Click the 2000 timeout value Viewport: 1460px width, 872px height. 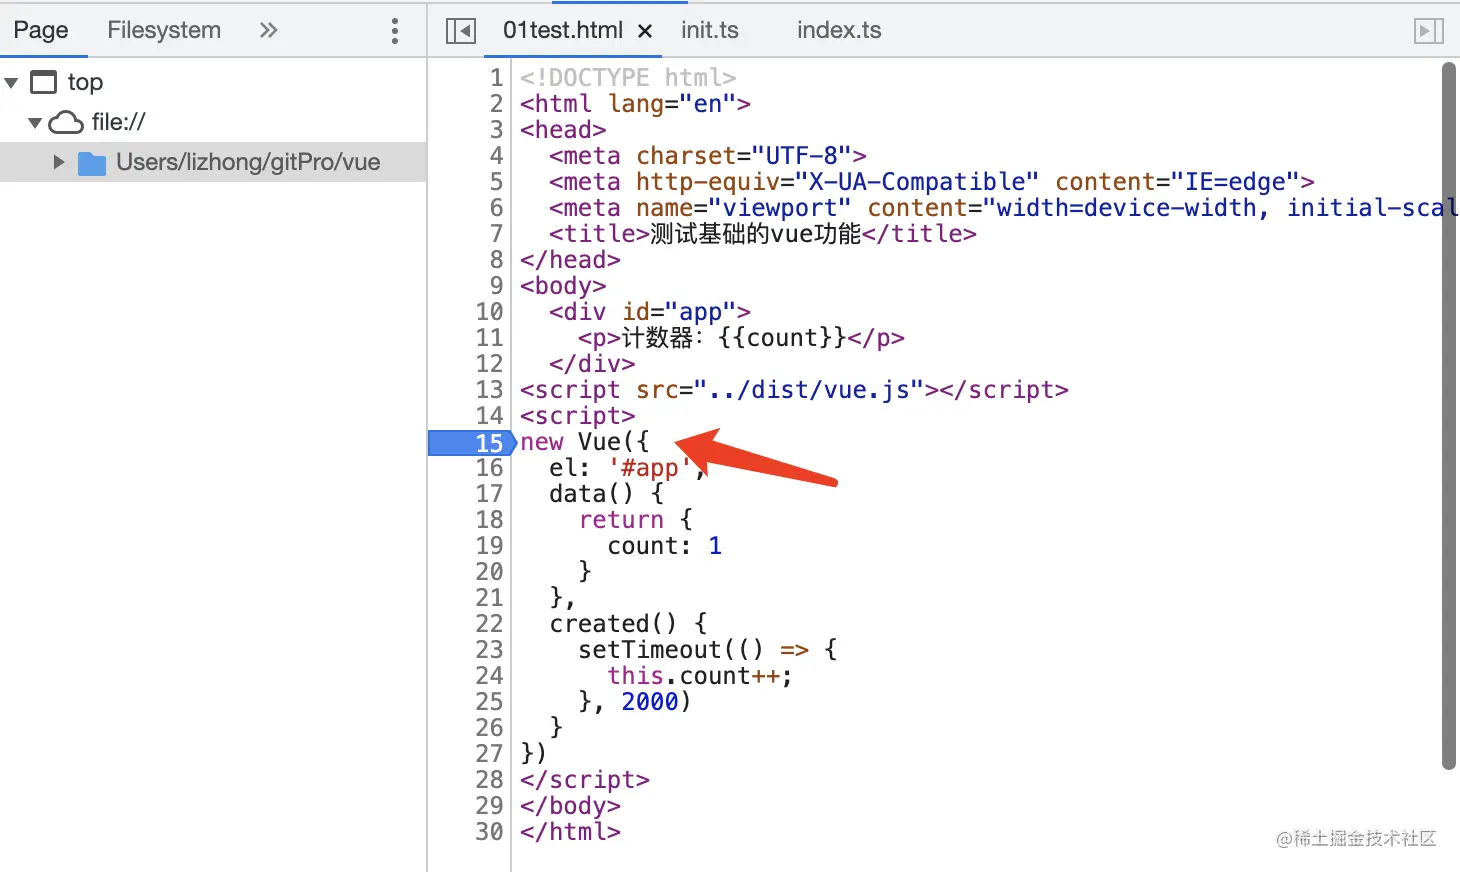point(650,702)
